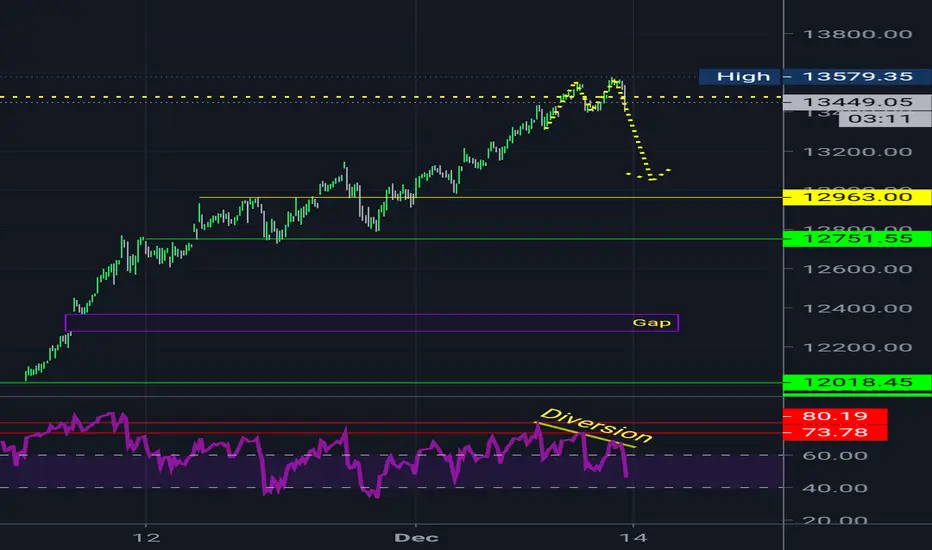This screenshot has height=550, width=932.
Task: Click the red RSI 80.19 label
Action: click(835, 416)
